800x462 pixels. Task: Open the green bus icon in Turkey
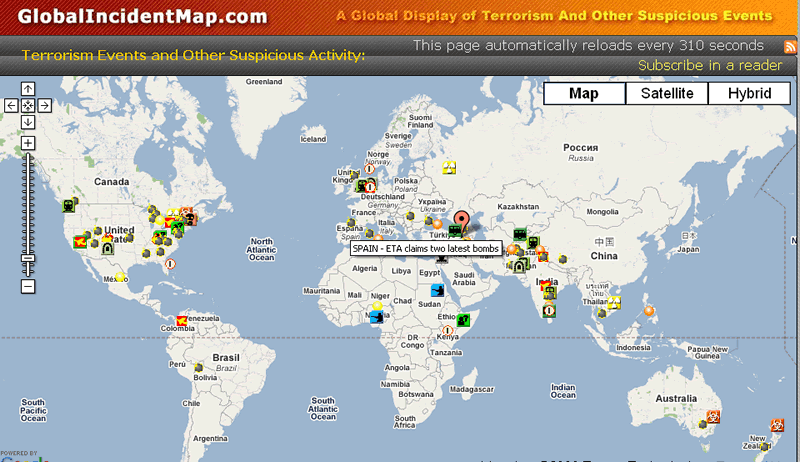[454, 230]
